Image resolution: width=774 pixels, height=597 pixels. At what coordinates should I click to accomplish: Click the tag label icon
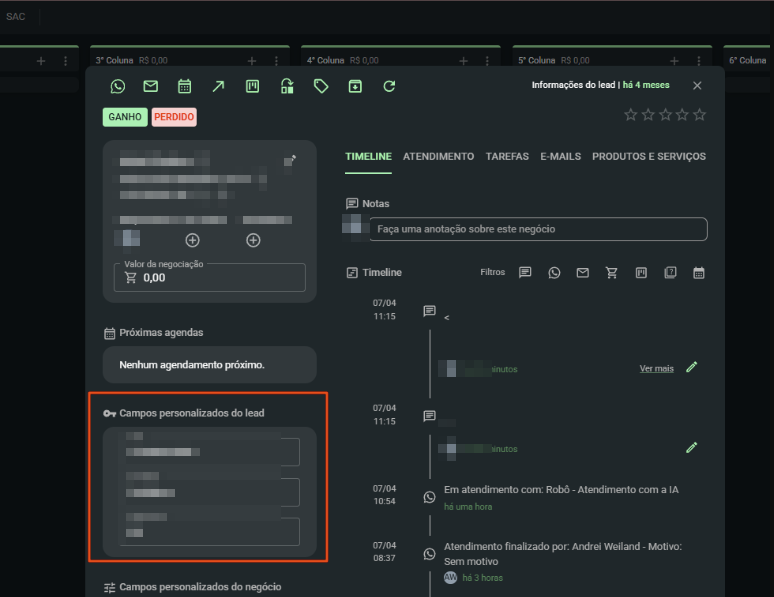(x=321, y=86)
